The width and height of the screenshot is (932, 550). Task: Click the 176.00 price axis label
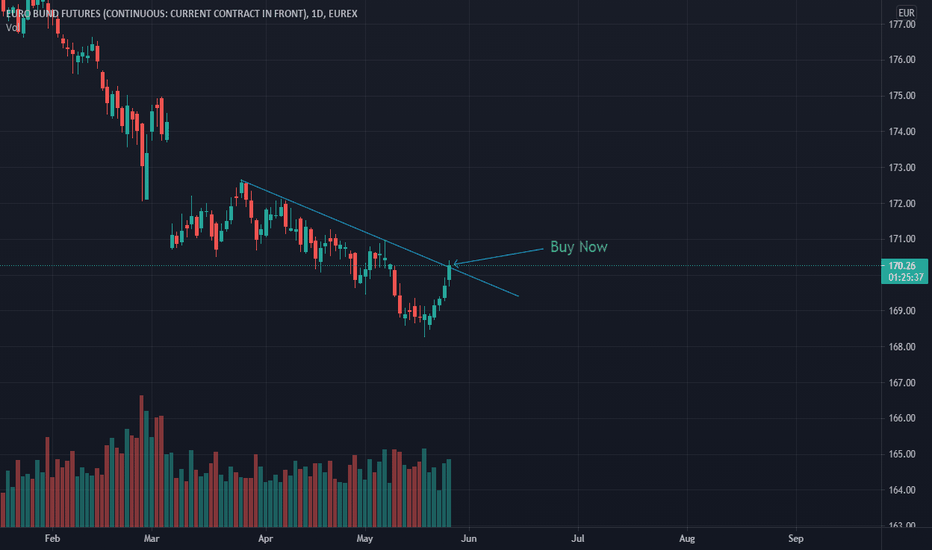(902, 59)
